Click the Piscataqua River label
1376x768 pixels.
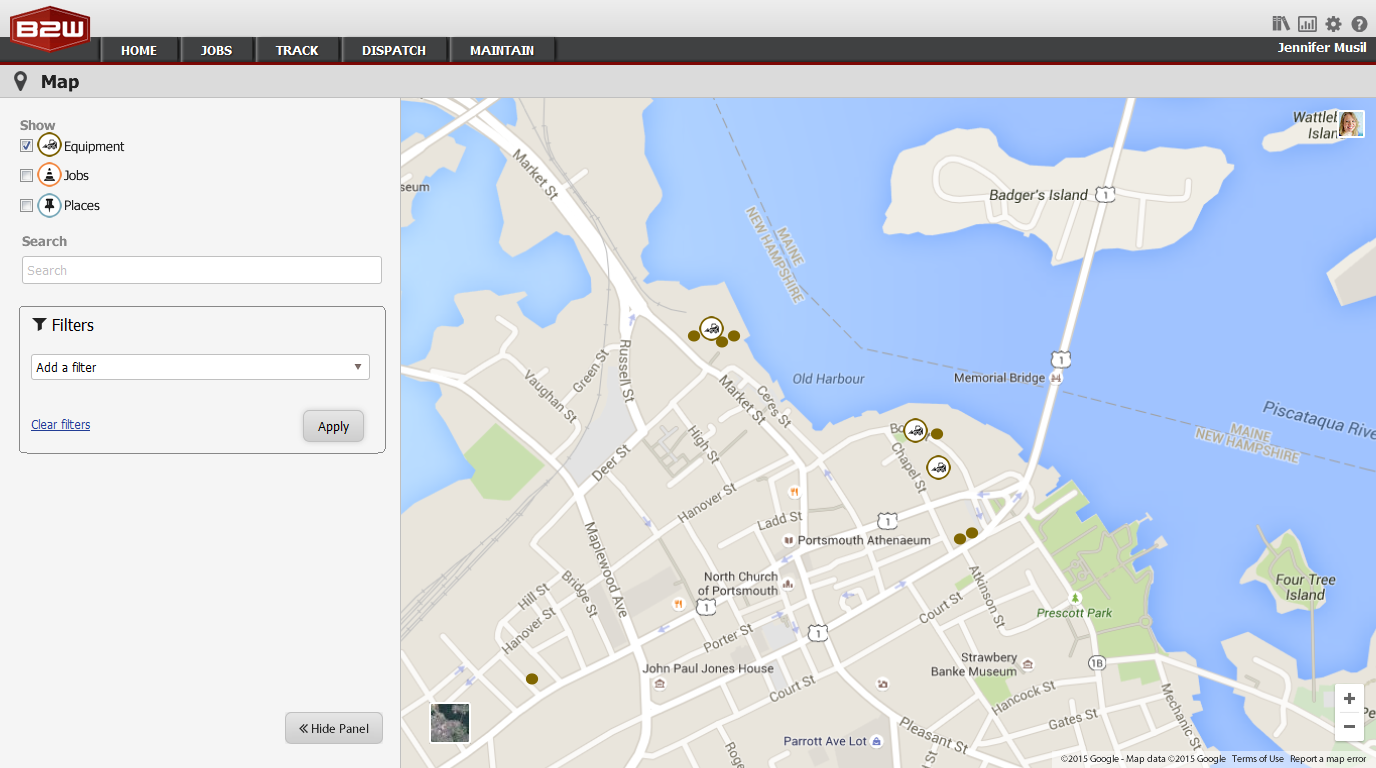[x=1318, y=418]
